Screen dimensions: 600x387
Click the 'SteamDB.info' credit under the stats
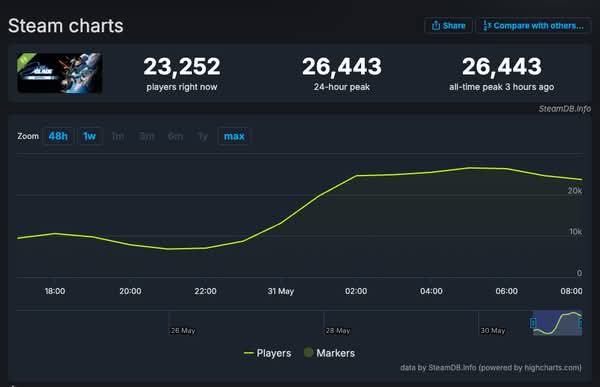[564, 109]
